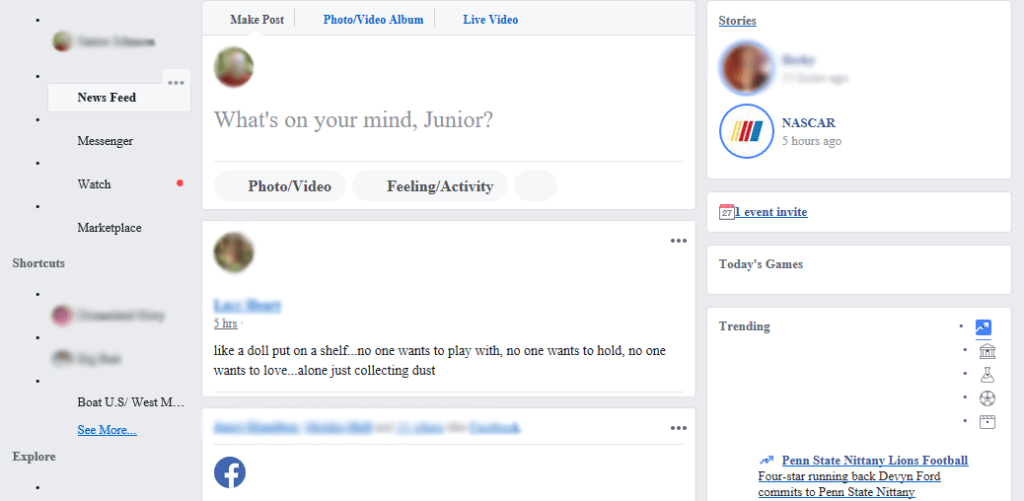Switch to the Live Video tab
Image resolution: width=1024 pixels, height=501 pixels.
490,19
